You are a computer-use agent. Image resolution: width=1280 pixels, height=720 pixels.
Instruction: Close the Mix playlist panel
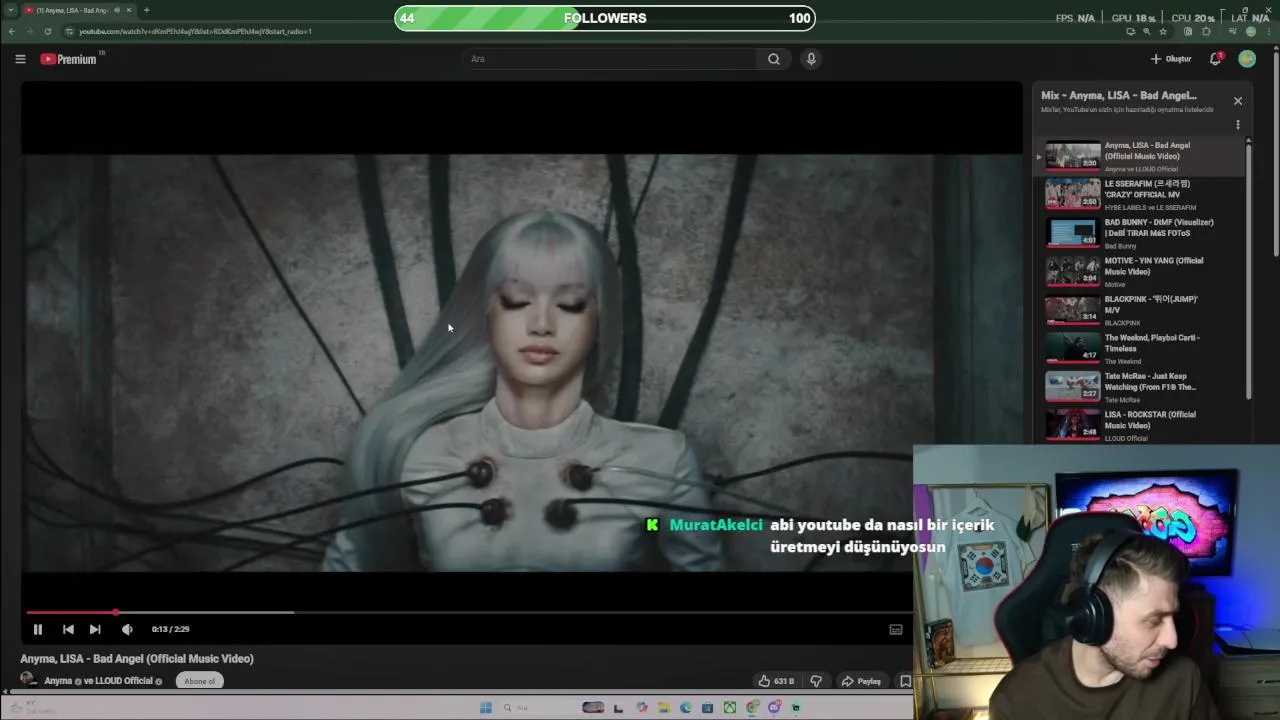point(1238,101)
